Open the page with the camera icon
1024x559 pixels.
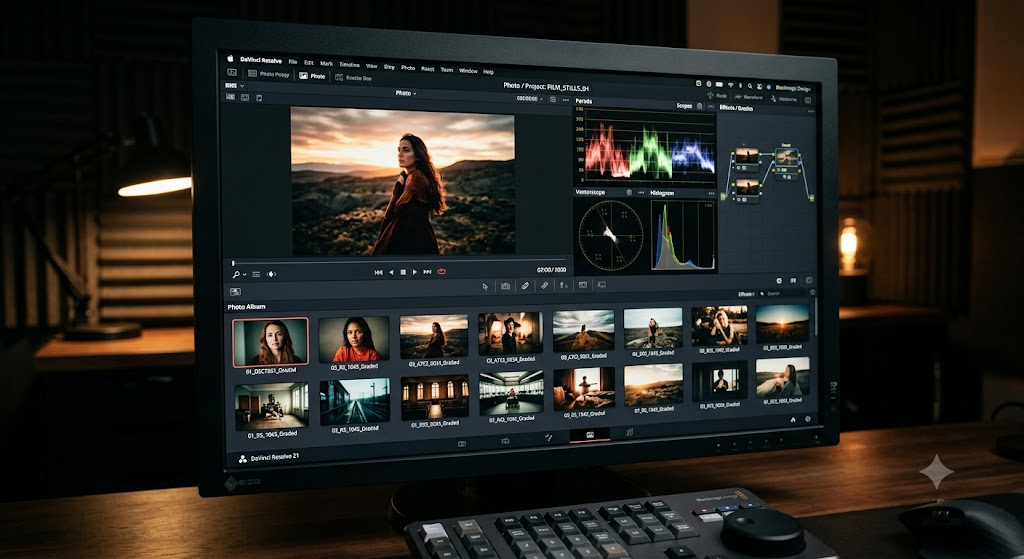462,443
